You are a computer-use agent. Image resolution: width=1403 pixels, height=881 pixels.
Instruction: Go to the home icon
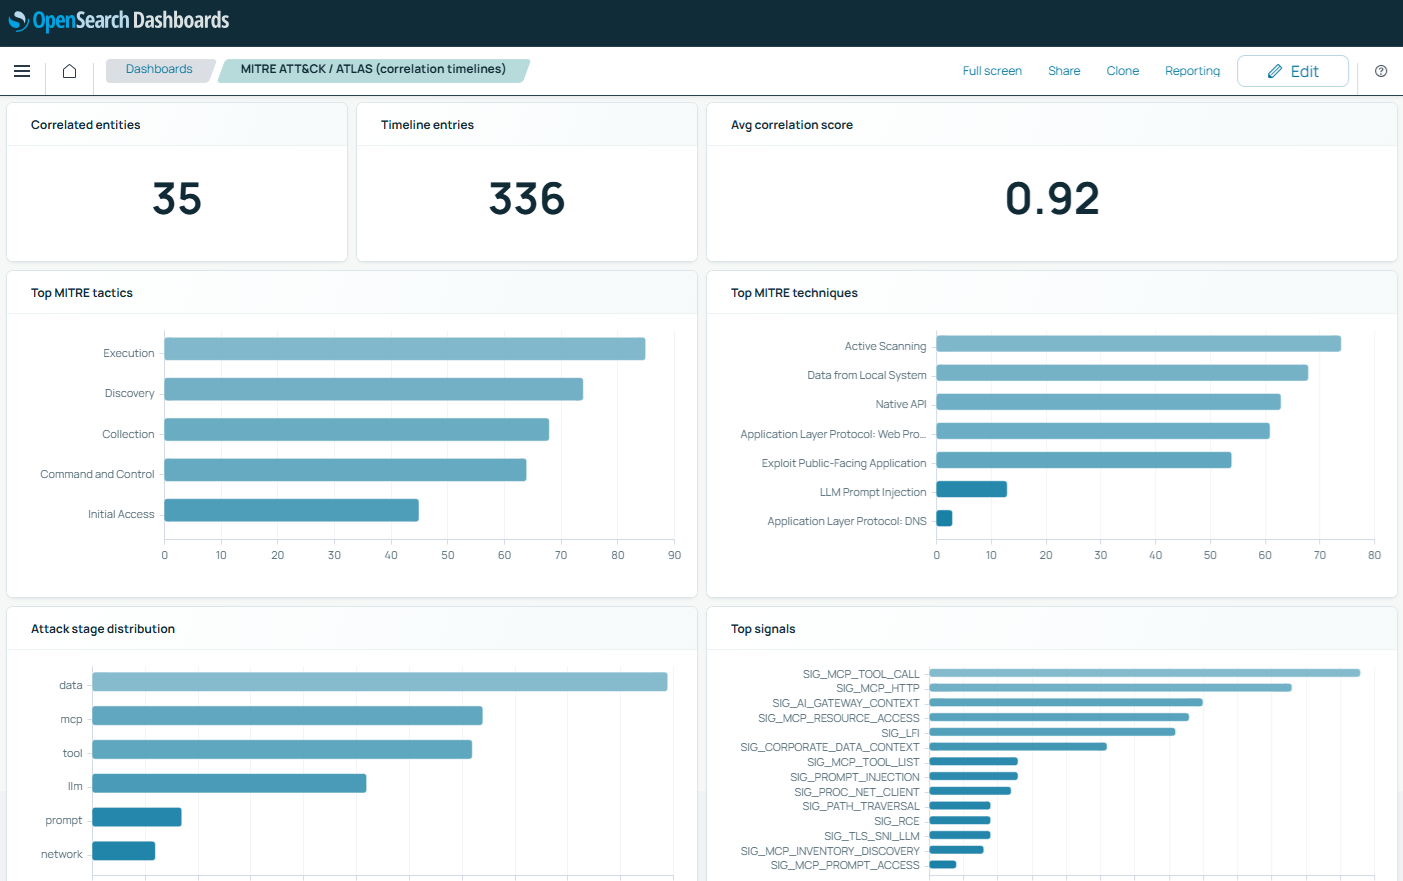click(69, 71)
